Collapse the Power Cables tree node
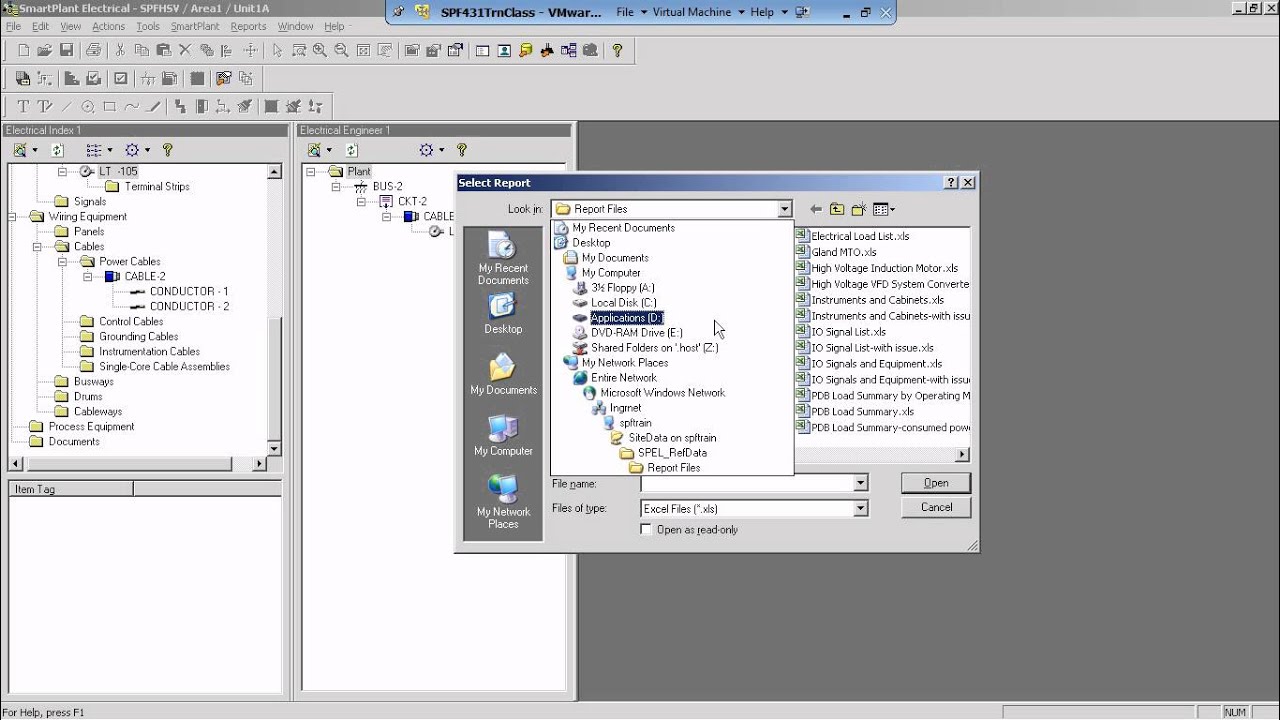 (x=62, y=262)
